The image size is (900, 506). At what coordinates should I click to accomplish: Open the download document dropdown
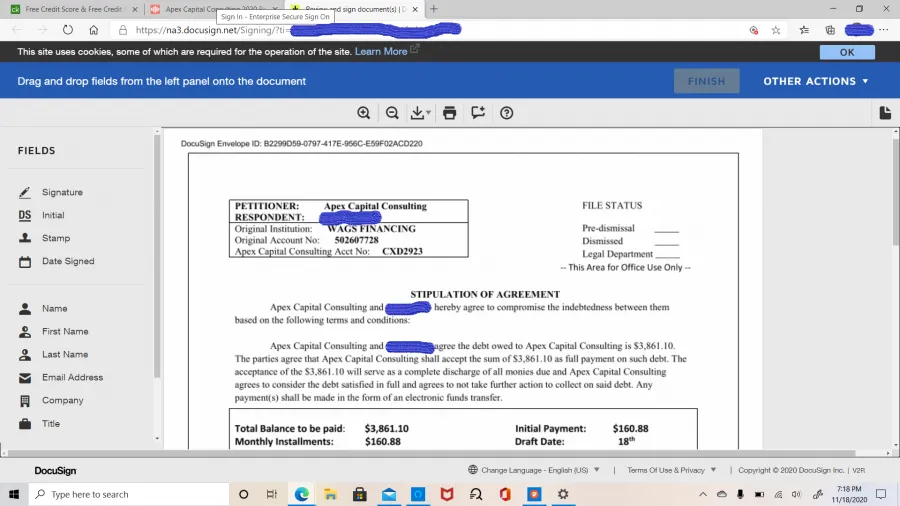[421, 113]
